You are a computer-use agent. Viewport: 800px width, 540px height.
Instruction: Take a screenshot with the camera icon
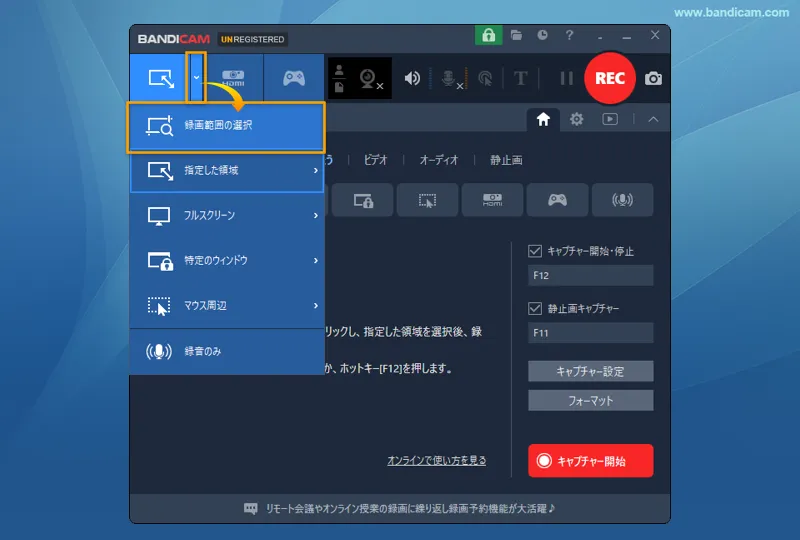coord(653,79)
